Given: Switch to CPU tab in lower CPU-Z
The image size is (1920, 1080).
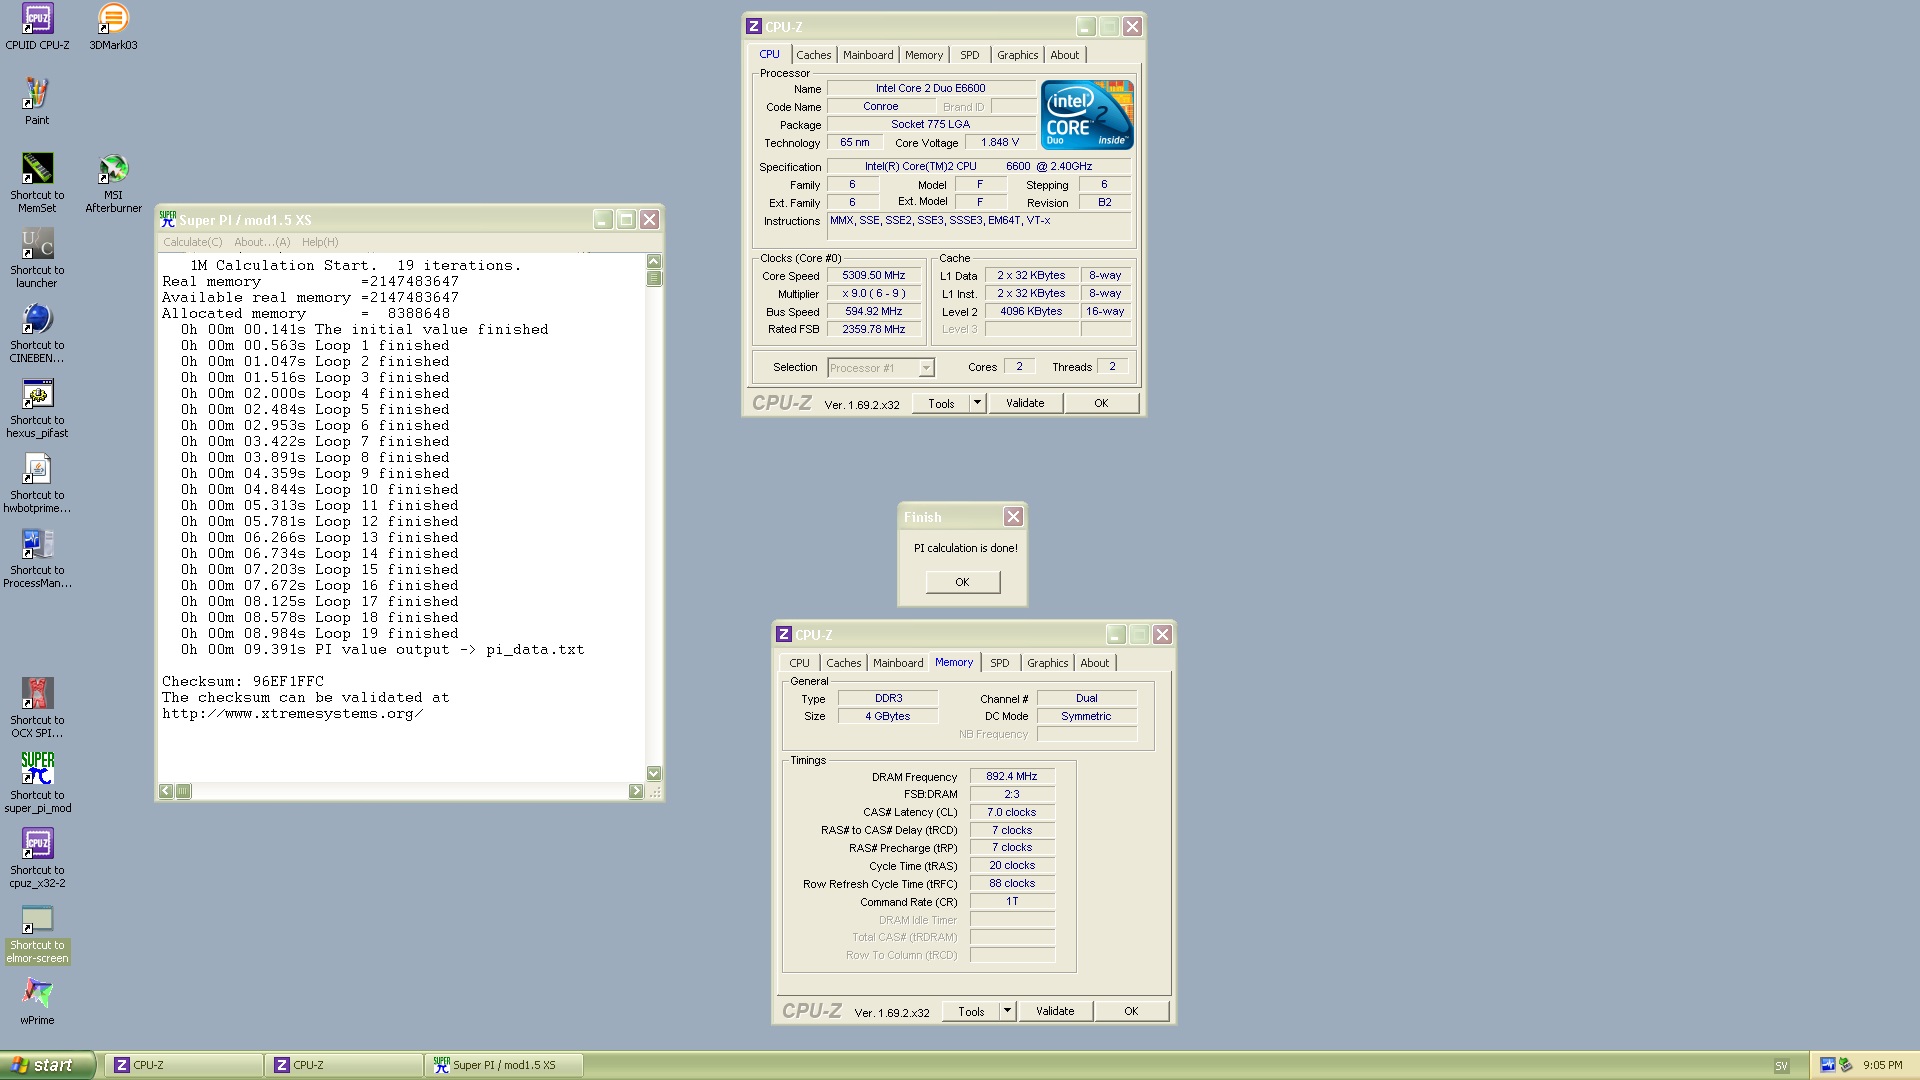Looking at the screenshot, I should coord(799,663).
